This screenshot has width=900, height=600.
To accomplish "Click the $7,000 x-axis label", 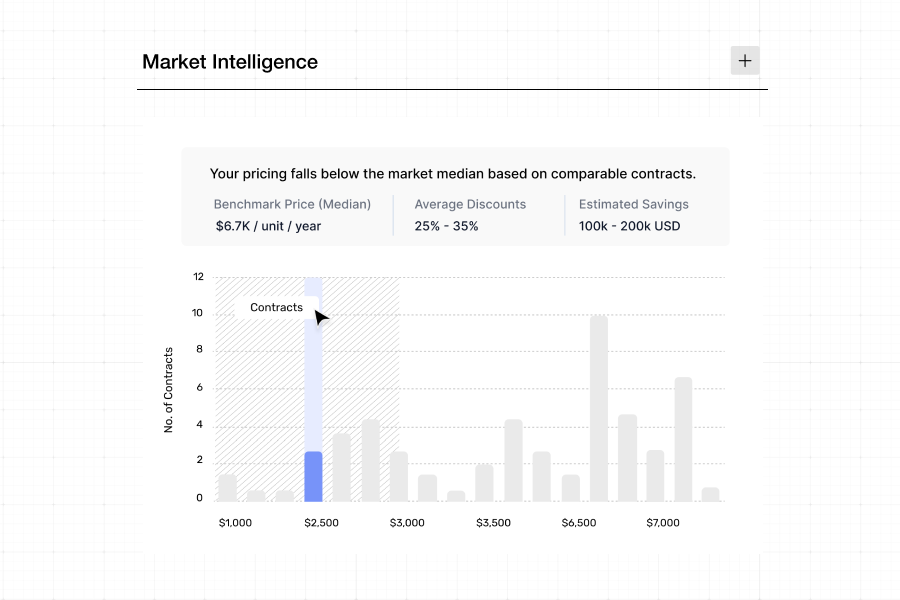I will point(663,523).
